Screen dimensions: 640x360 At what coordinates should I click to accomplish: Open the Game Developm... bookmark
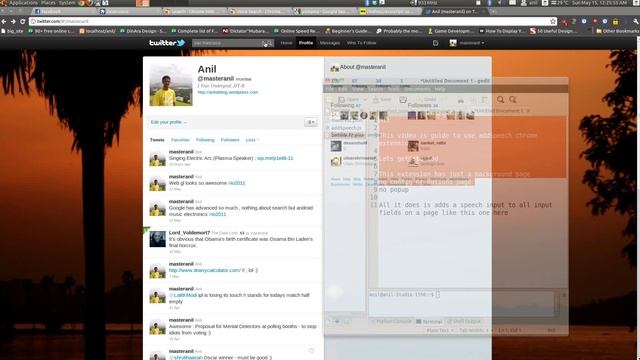pyautogui.click(x=451, y=31)
